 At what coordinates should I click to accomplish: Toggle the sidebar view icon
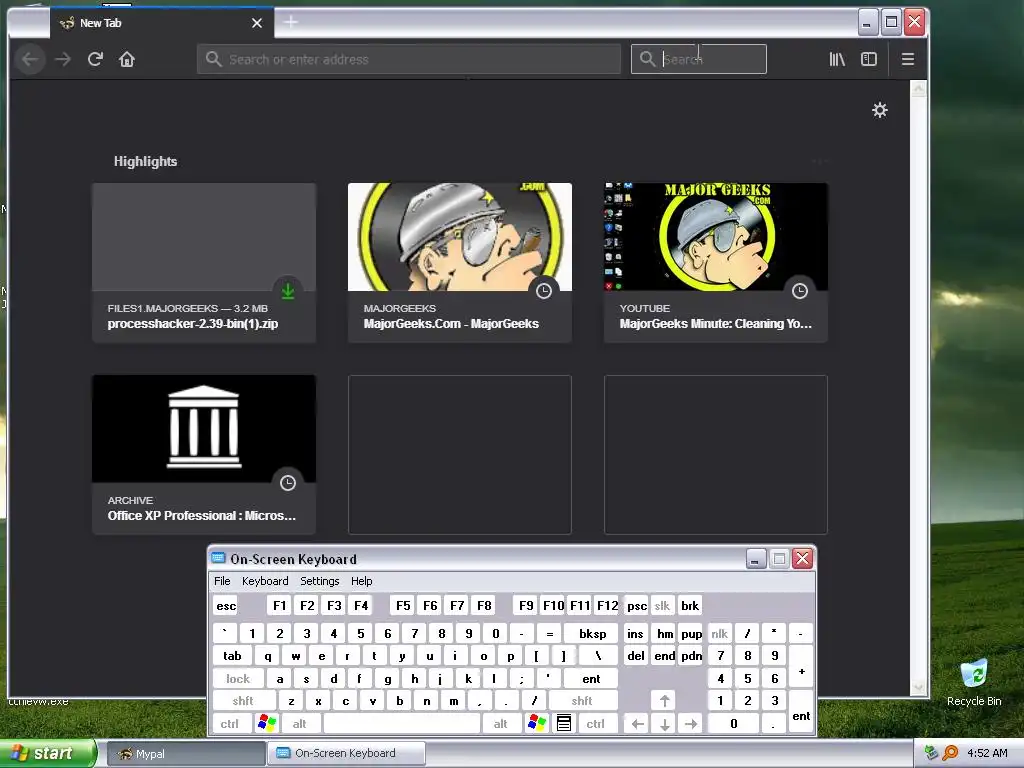pyautogui.click(x=869, y=59)
